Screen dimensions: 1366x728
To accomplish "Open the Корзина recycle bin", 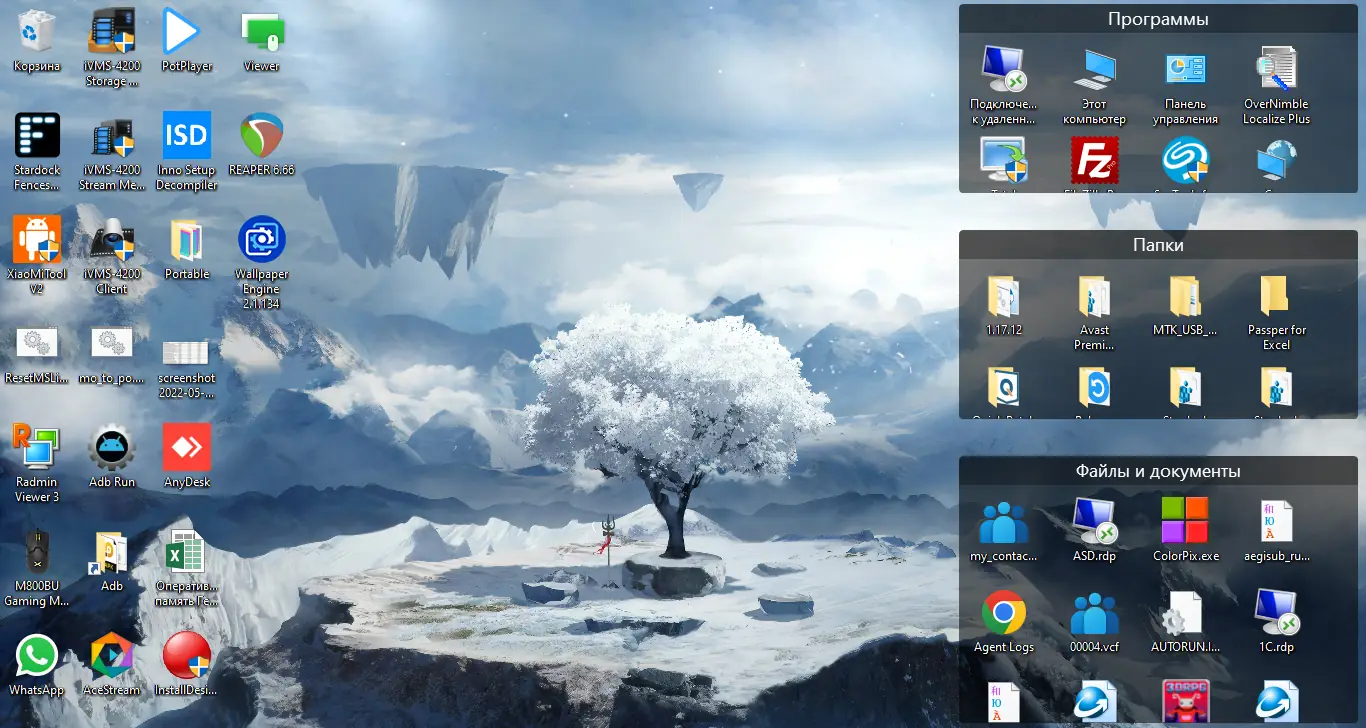I will (36, 20).
